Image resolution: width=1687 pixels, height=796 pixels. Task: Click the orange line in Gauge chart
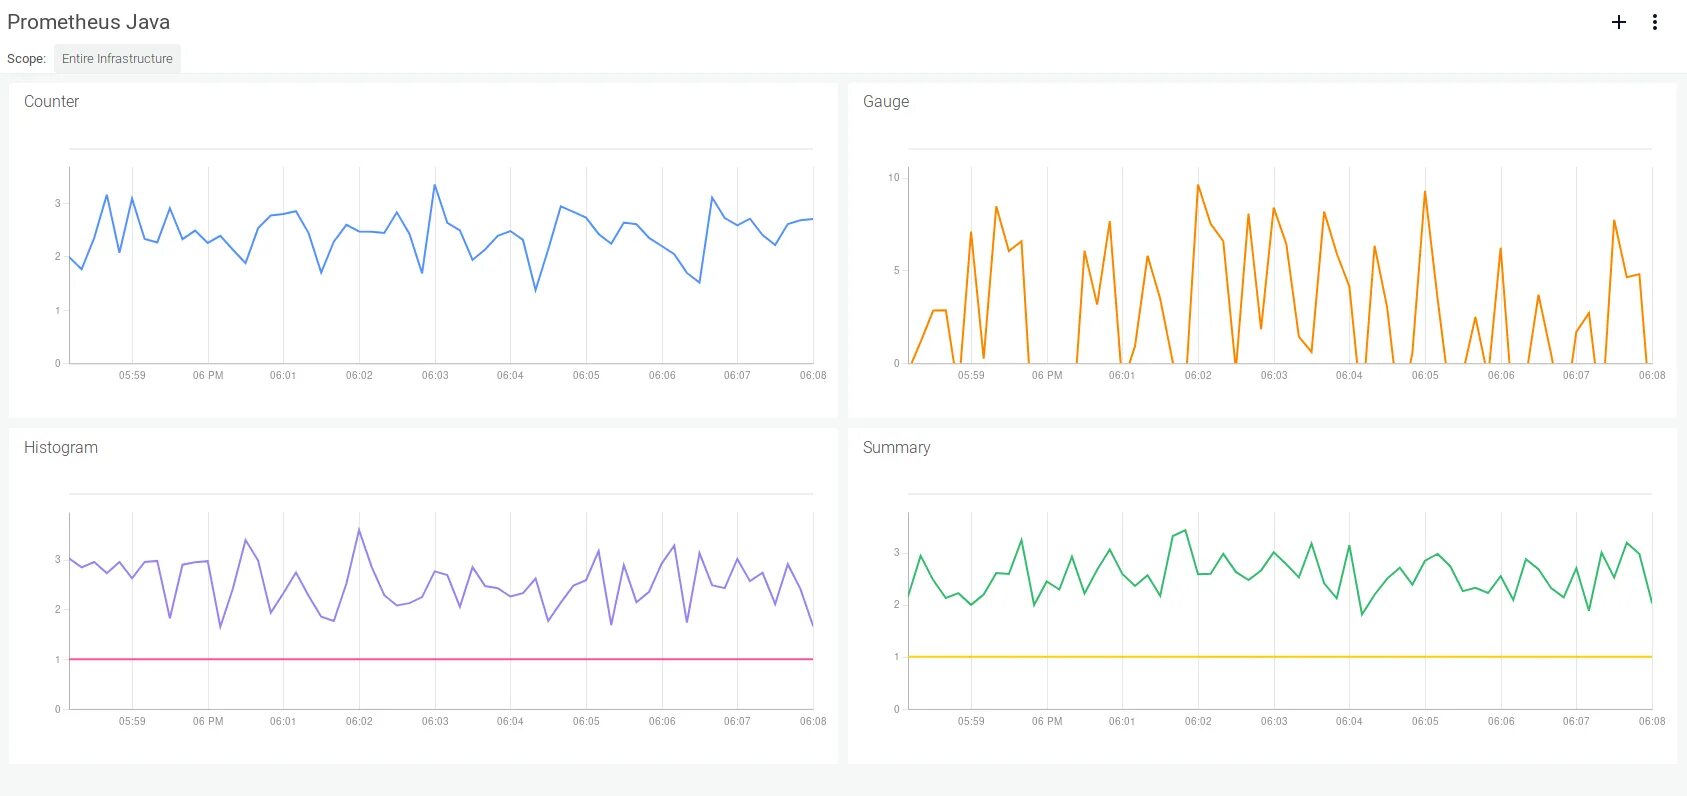tap(1198, 186)
